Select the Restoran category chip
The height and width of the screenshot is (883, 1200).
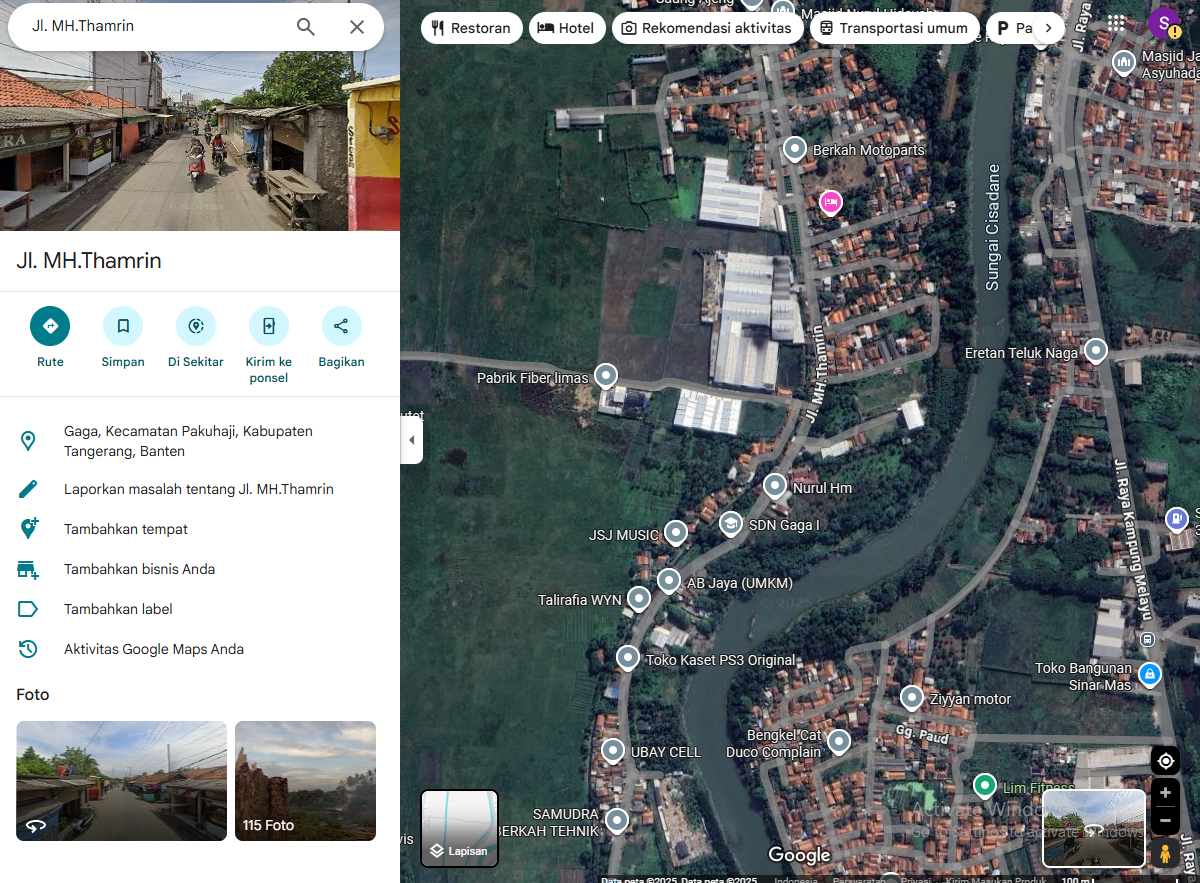coord(471,28)
